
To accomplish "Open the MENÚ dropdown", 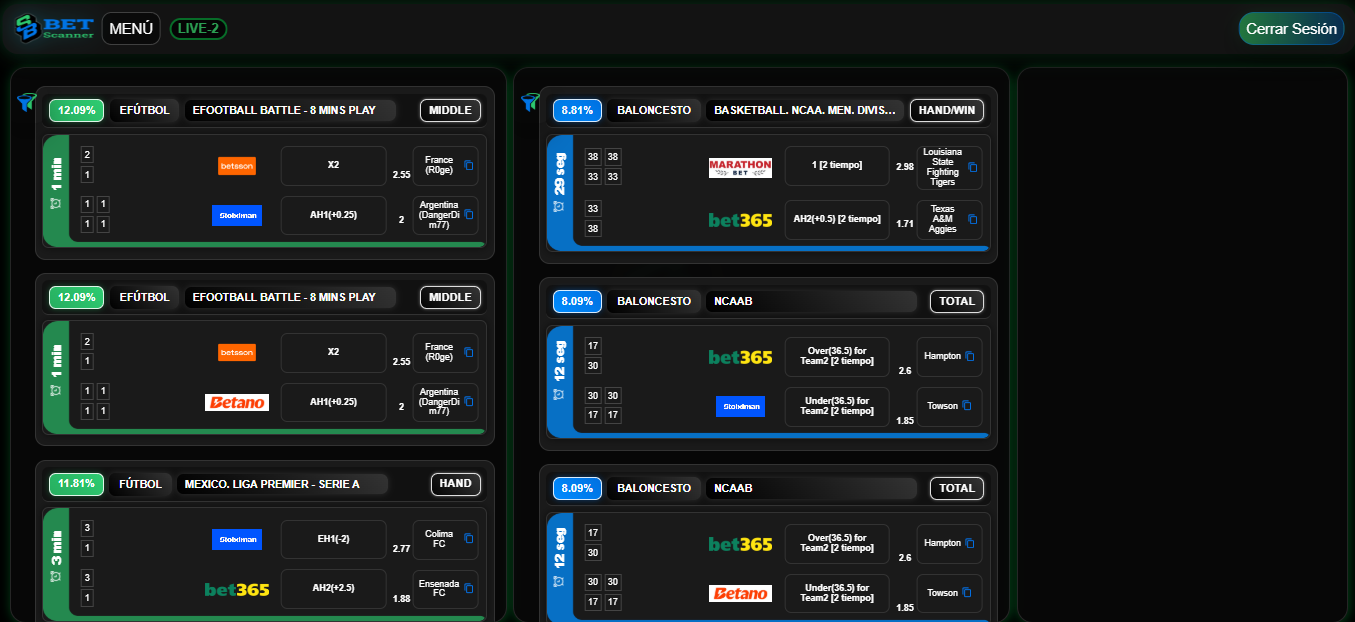I will pyautogui.click(x=131, y=28).
